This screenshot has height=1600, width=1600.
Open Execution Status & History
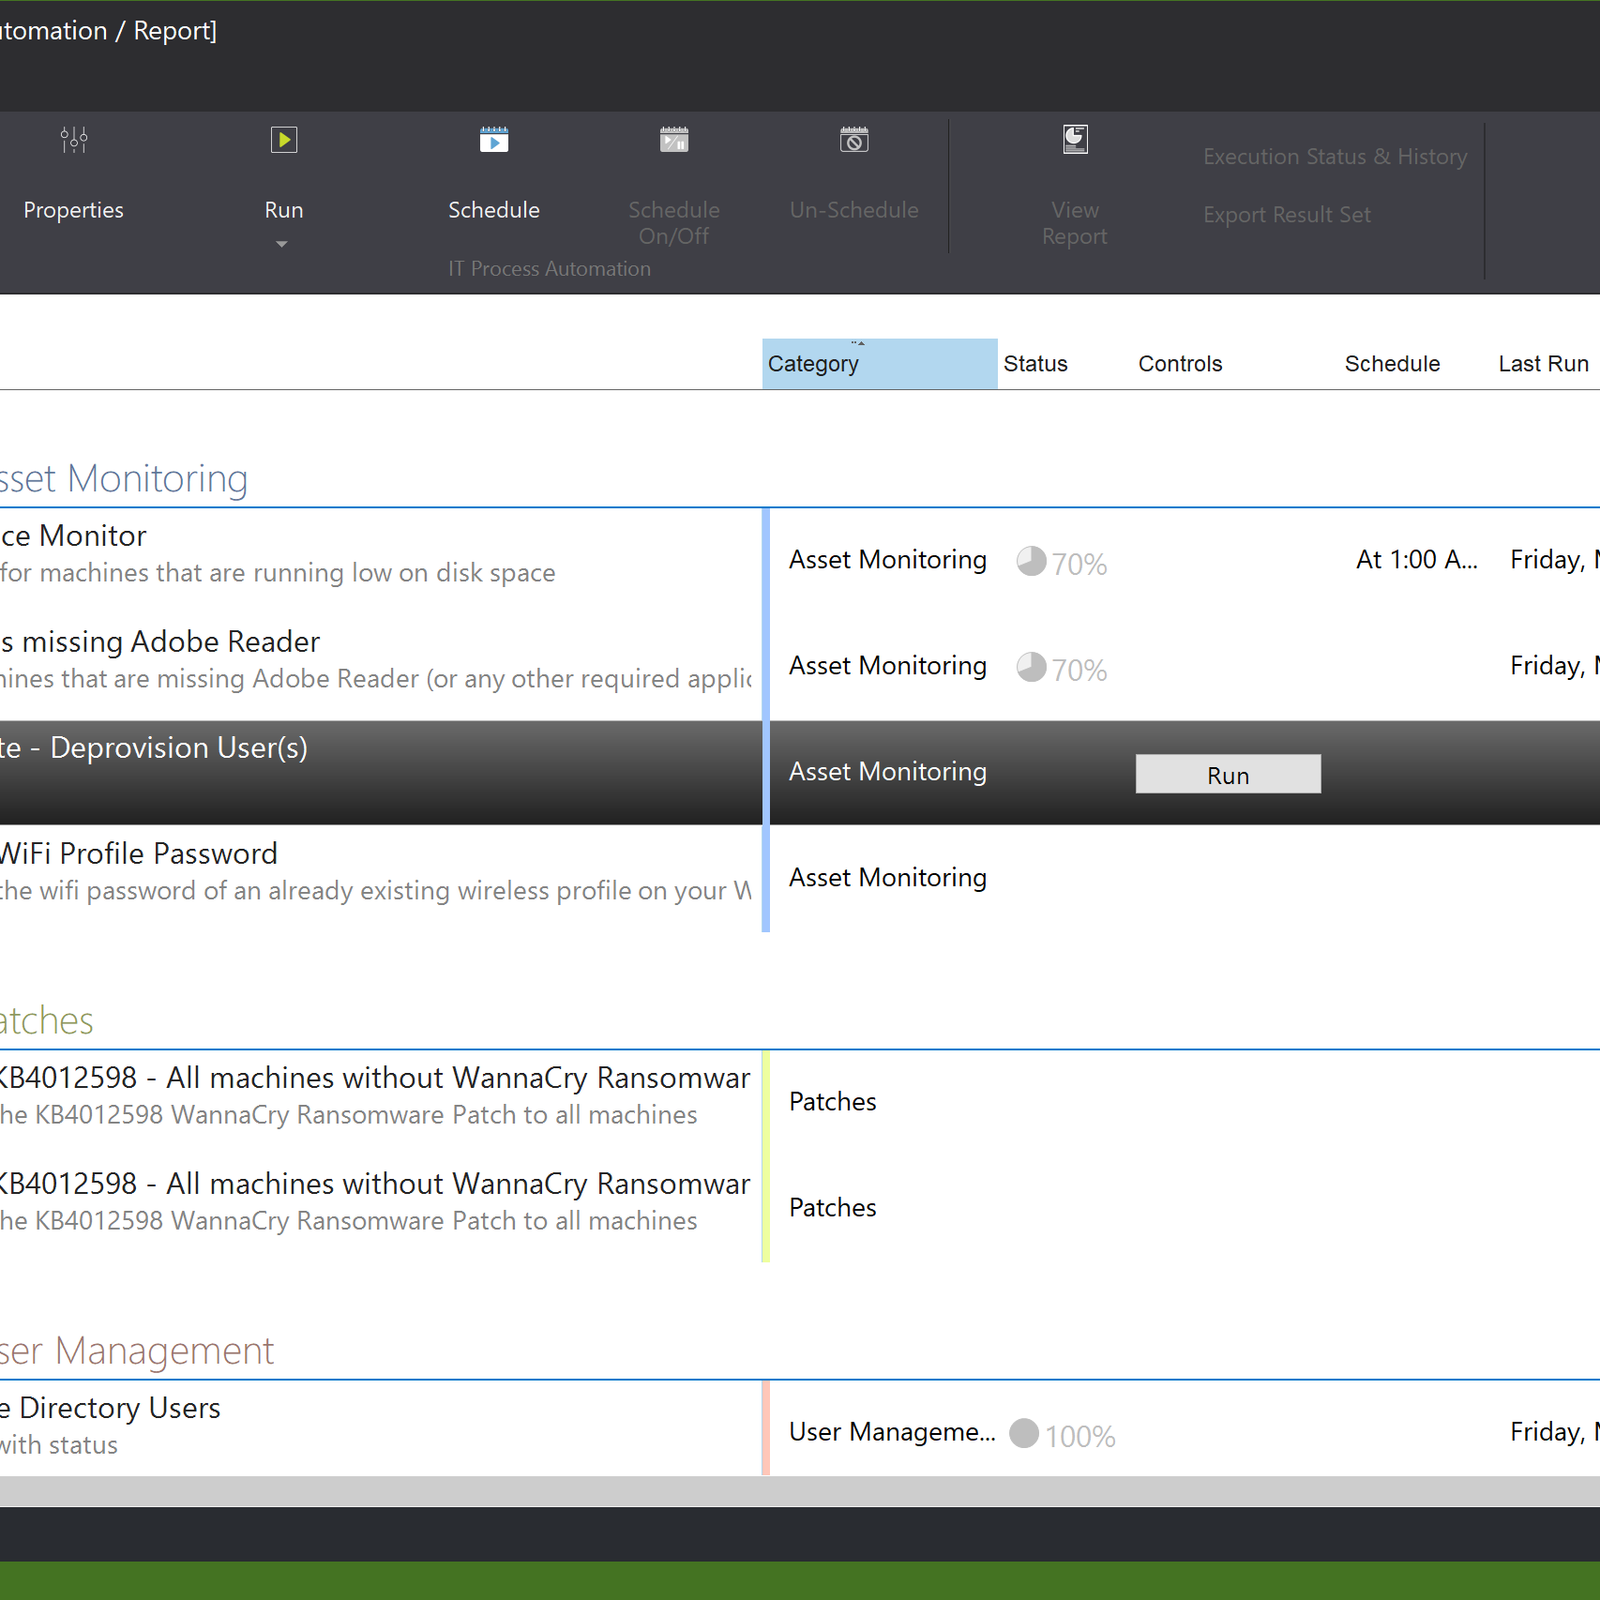coord(1334,157)
